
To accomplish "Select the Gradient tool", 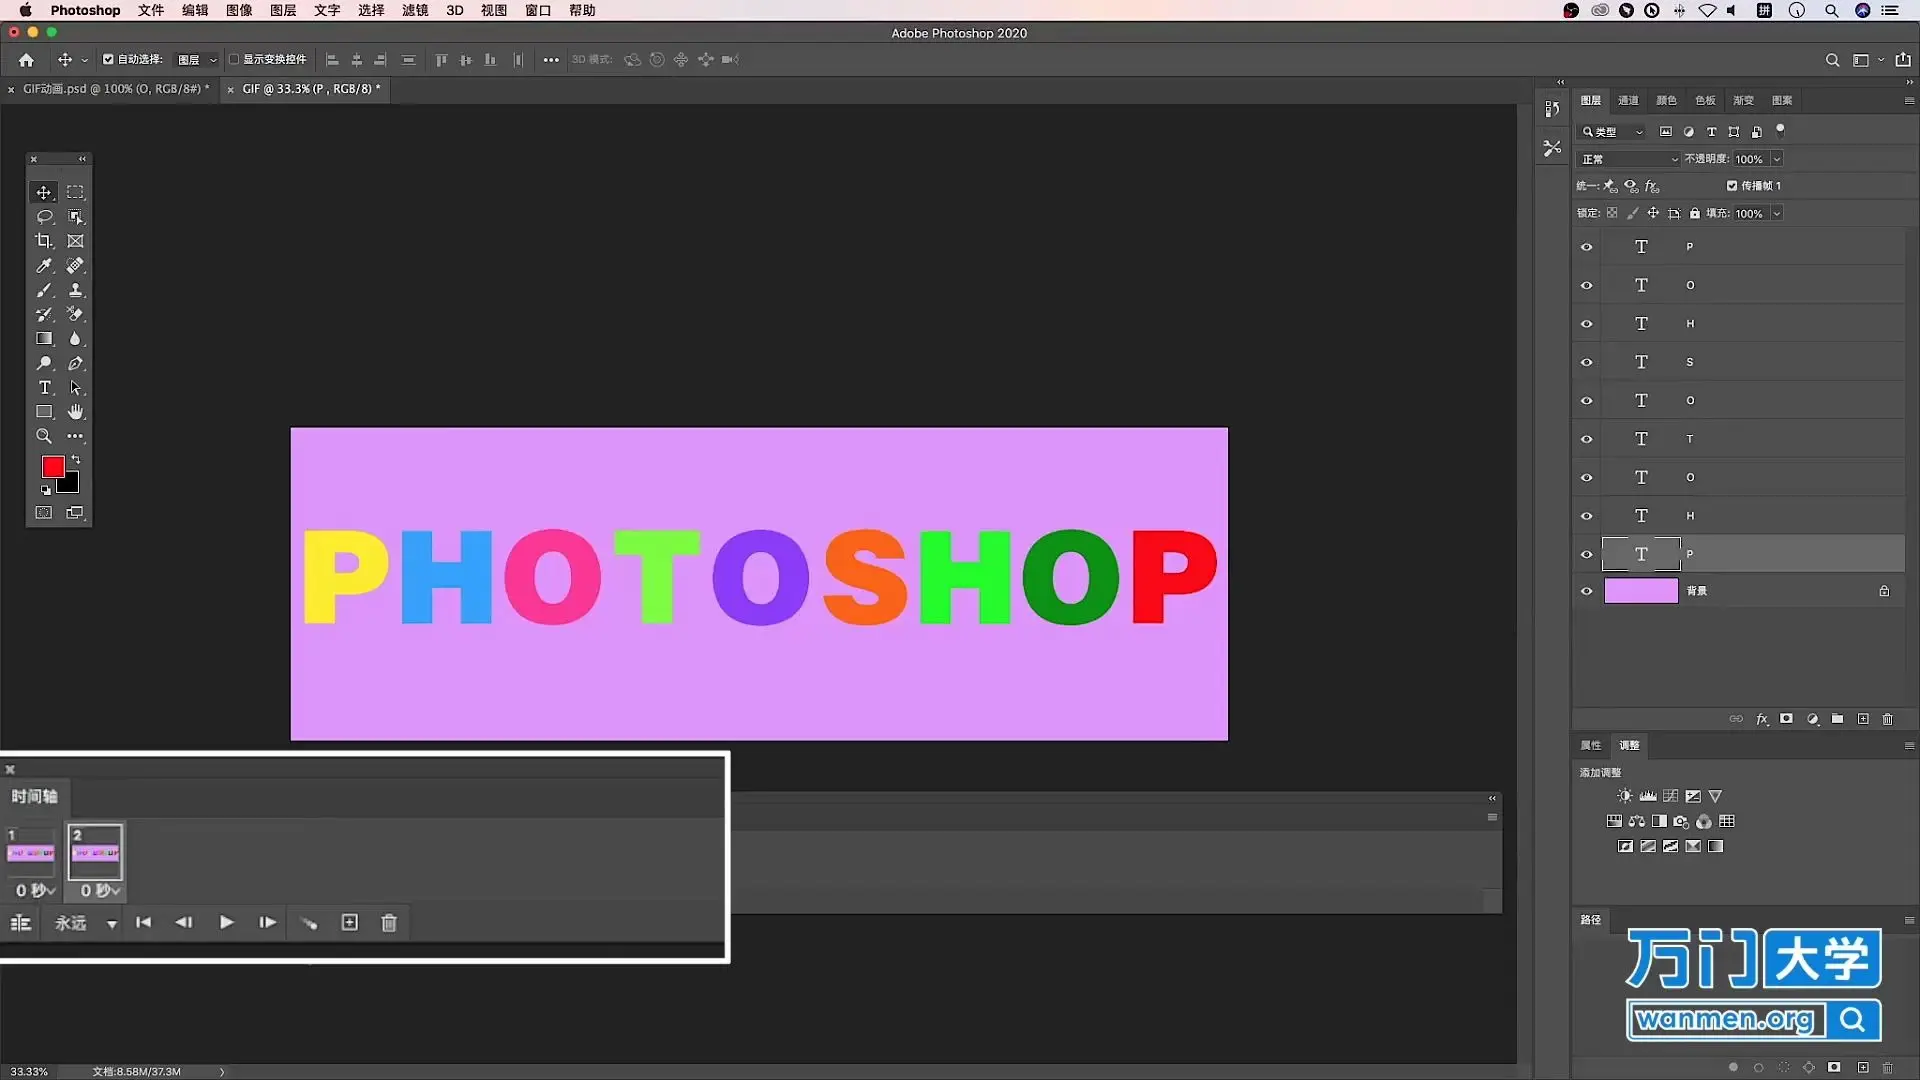I will pos(44,339).
